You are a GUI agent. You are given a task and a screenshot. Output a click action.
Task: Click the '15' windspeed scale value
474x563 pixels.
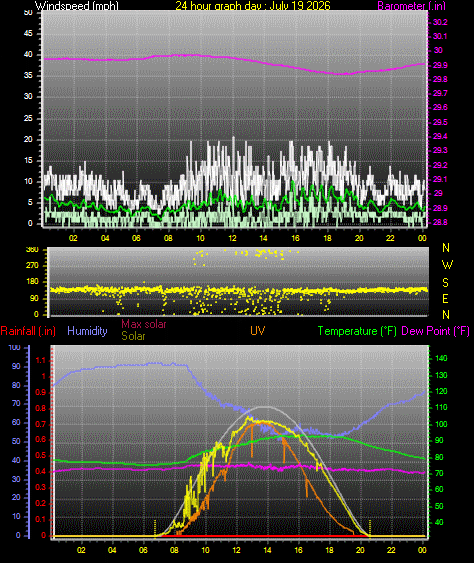(28, 160)
